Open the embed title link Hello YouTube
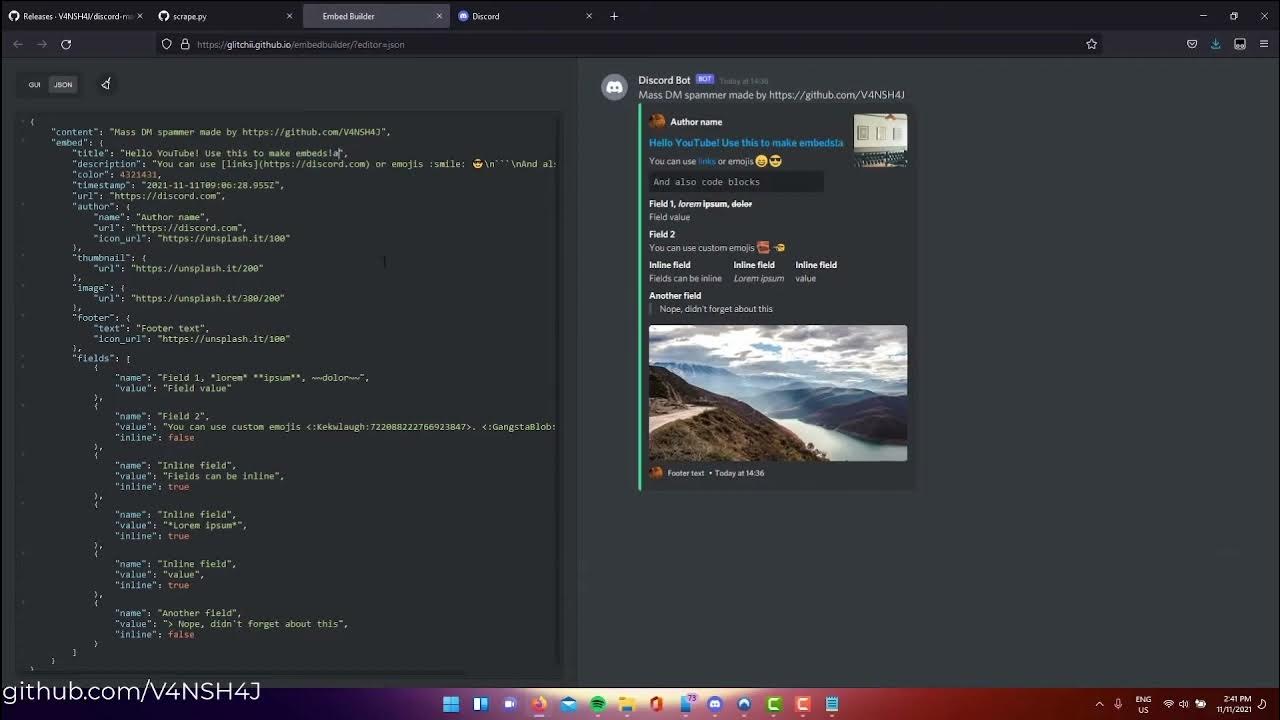Viewport: 1280px width, 720px height. click(746, 143)
